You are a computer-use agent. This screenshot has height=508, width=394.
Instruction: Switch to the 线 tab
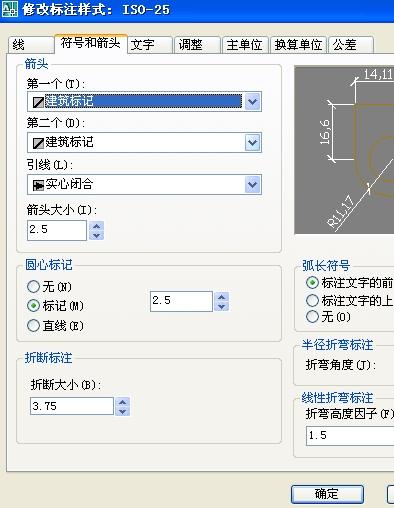tap(31, 45)
